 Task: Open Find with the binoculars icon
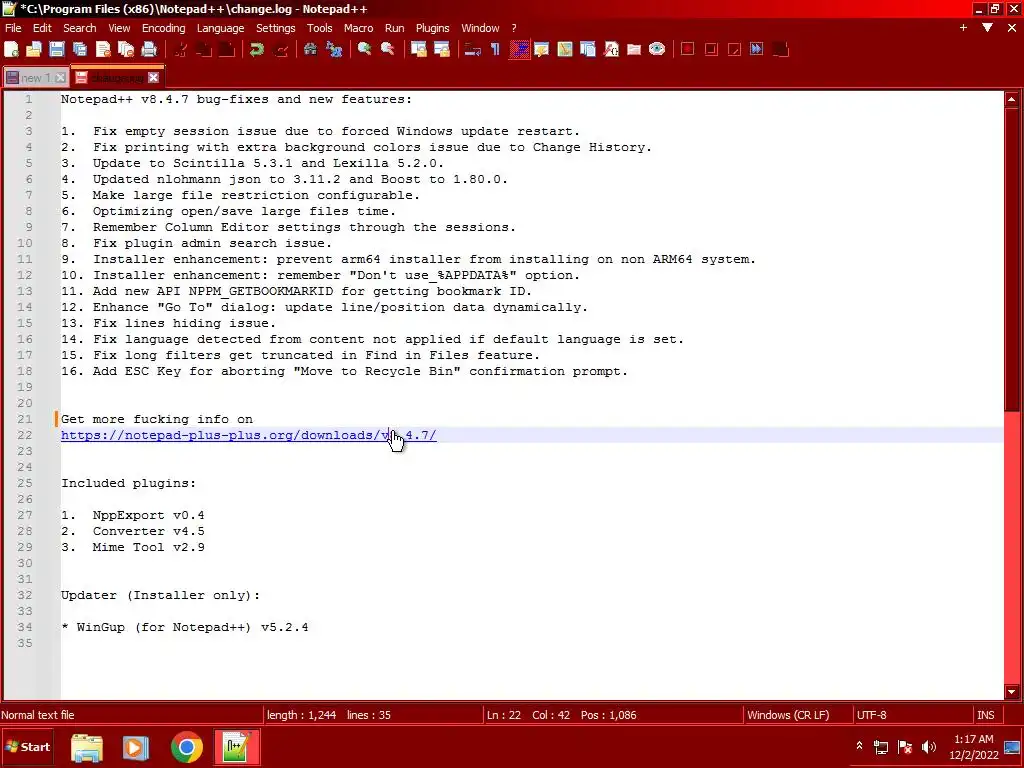click(311, 49)
